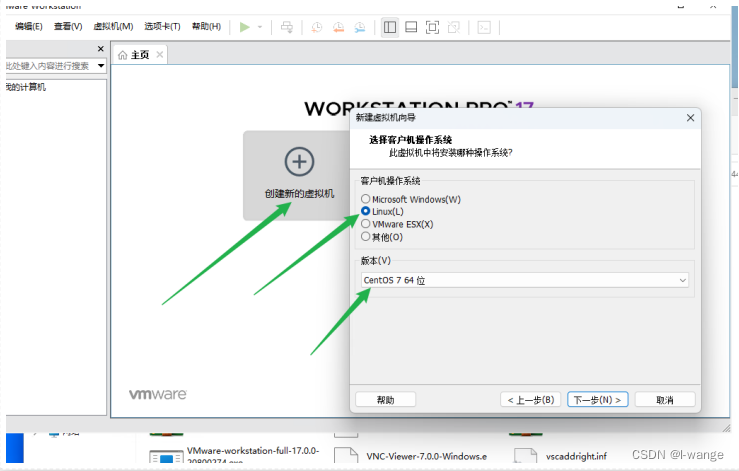739x471 pixels.
Task: Open the library search dropdown arrow
Action: [101, 66]
